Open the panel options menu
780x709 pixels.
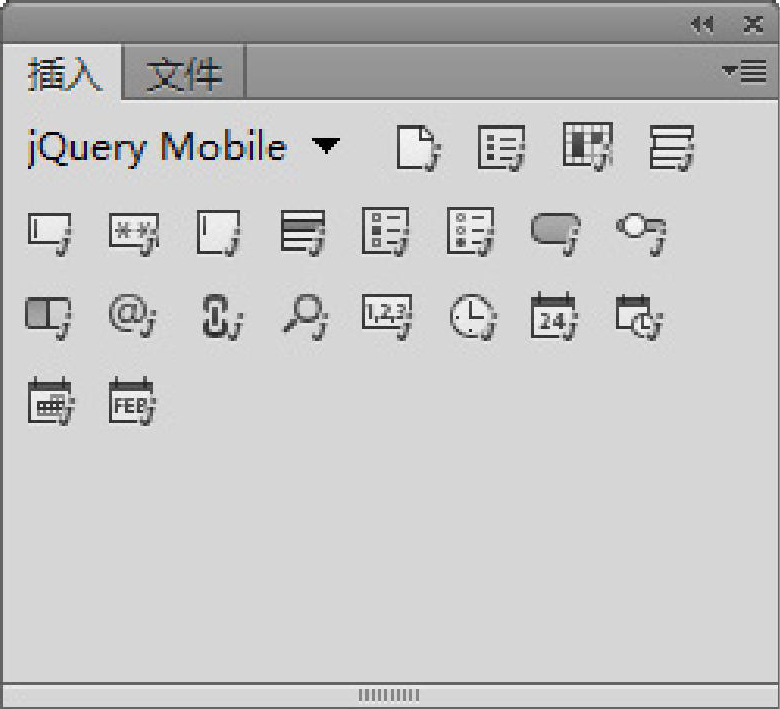coord(744,72)
